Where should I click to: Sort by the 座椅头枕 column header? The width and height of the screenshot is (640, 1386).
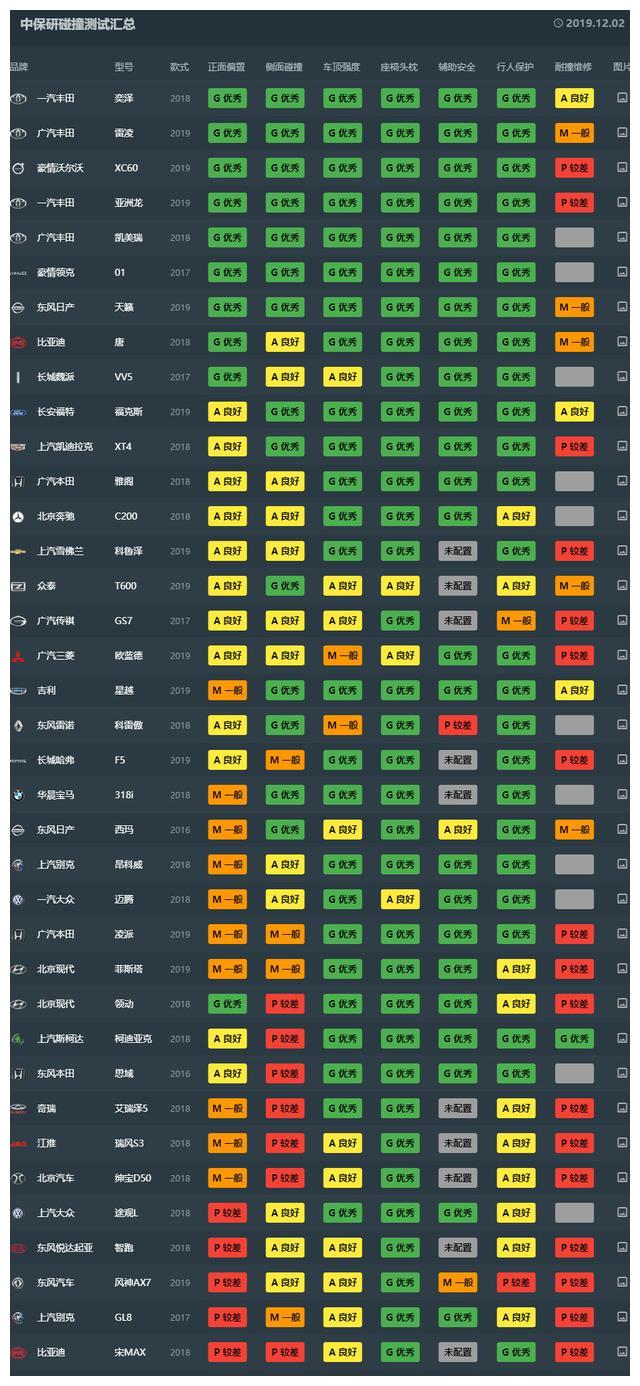point(400,66)
